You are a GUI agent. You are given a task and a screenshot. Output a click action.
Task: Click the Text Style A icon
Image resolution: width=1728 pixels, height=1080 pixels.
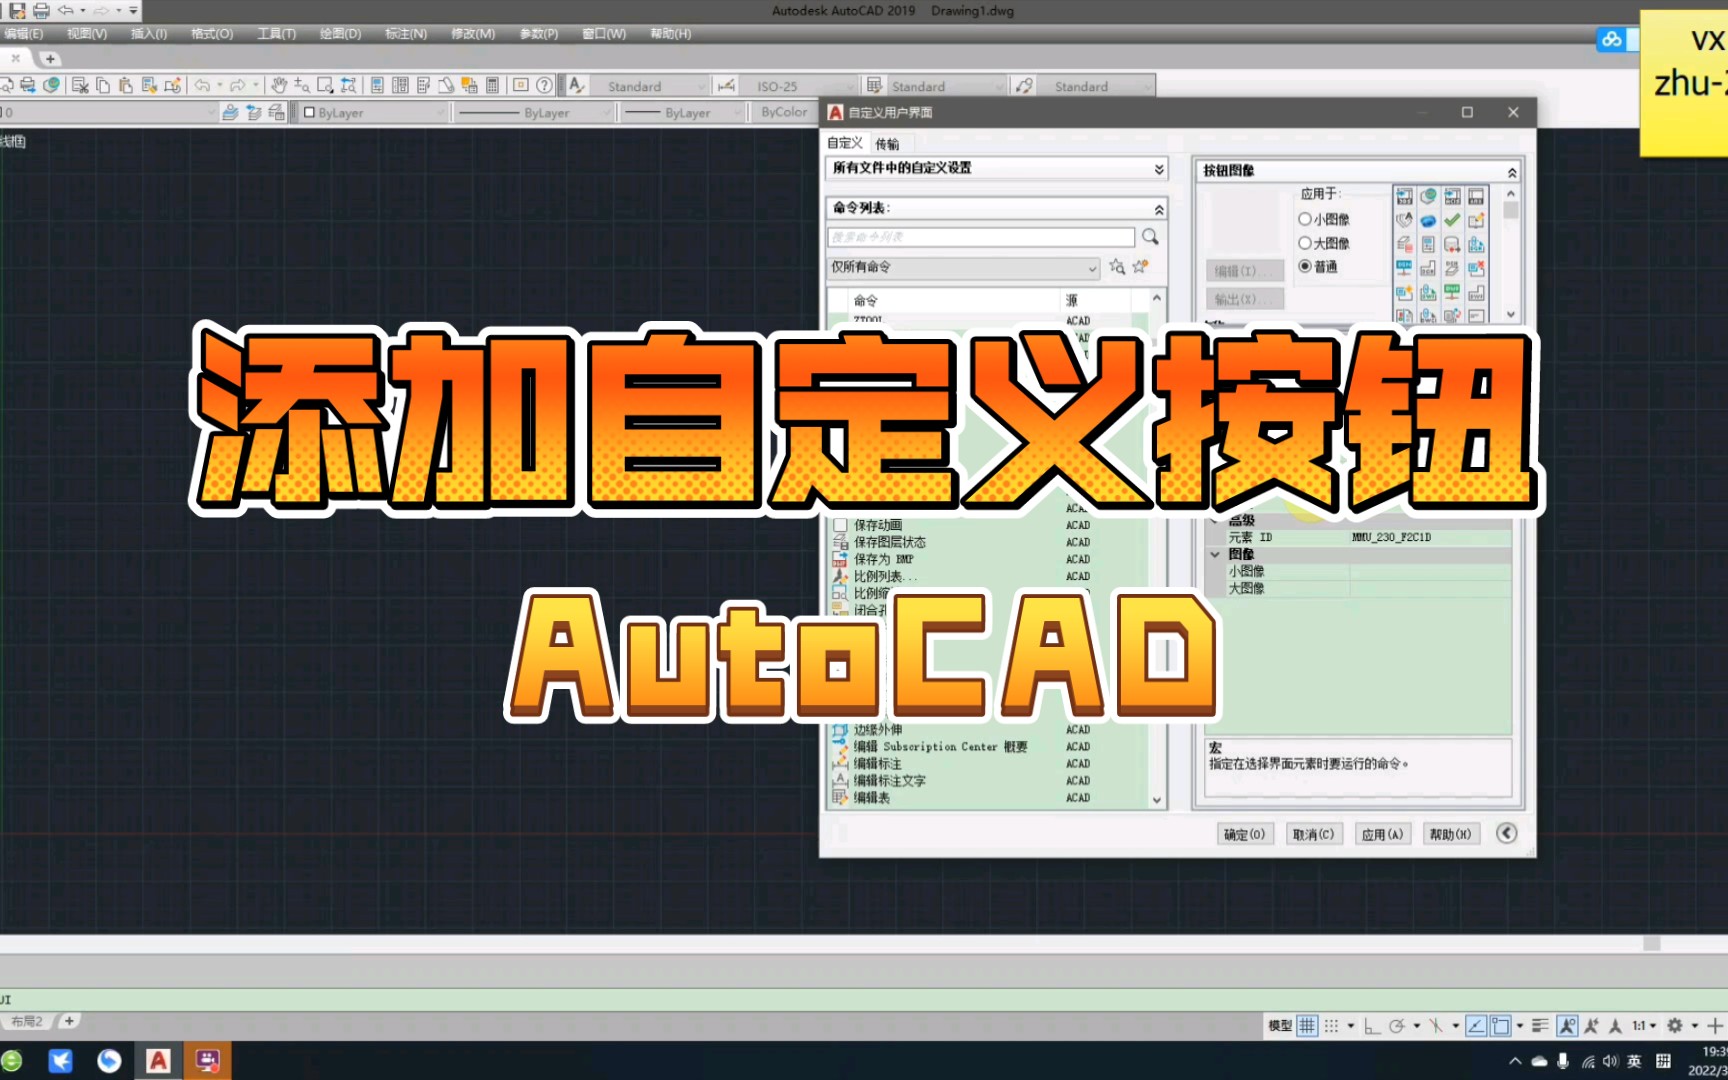tap(576, 85)
